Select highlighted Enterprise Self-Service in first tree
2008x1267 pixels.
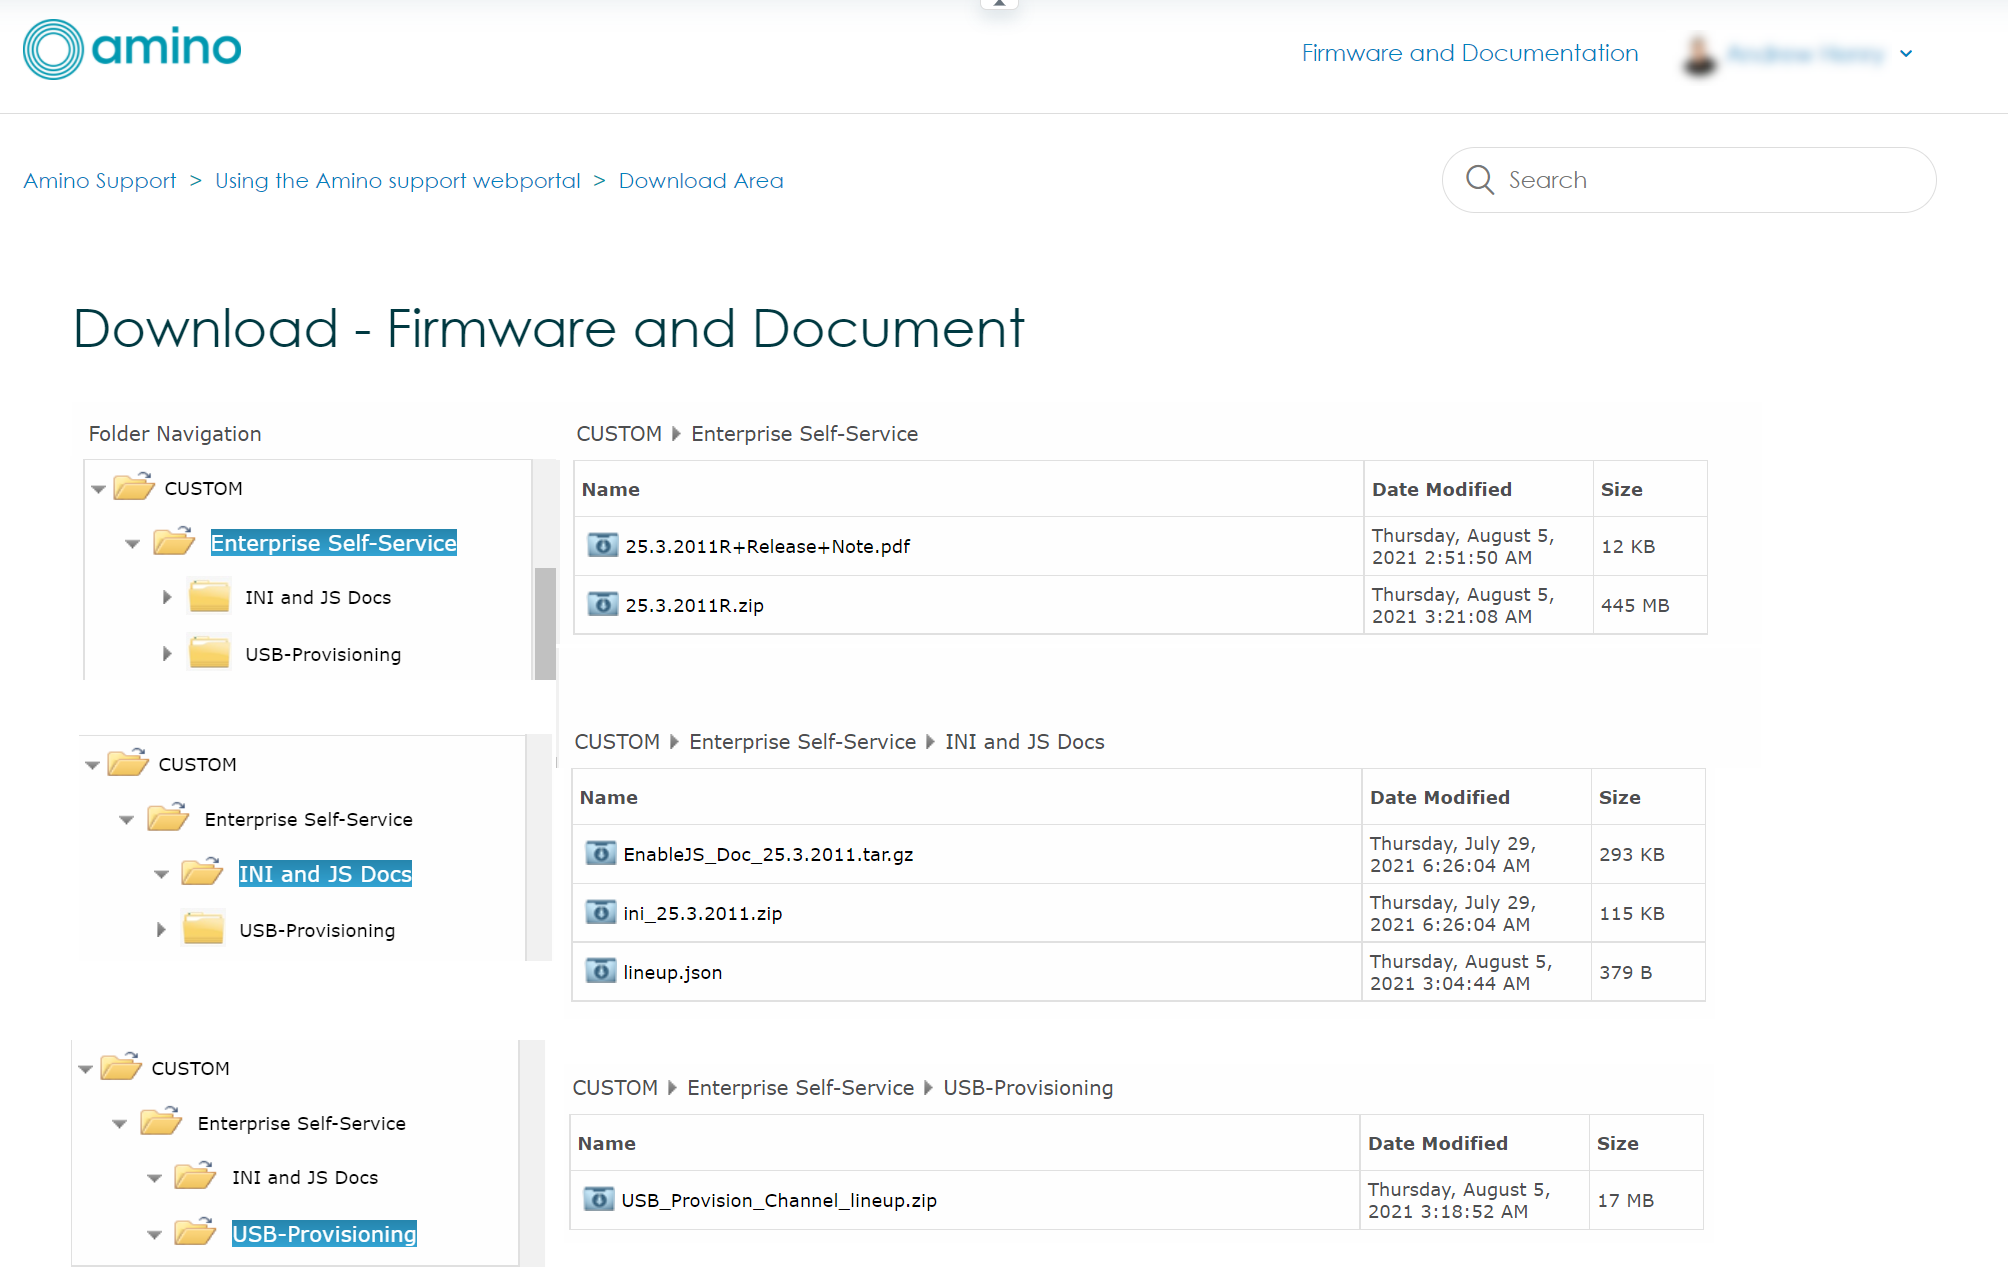[334, 543]
